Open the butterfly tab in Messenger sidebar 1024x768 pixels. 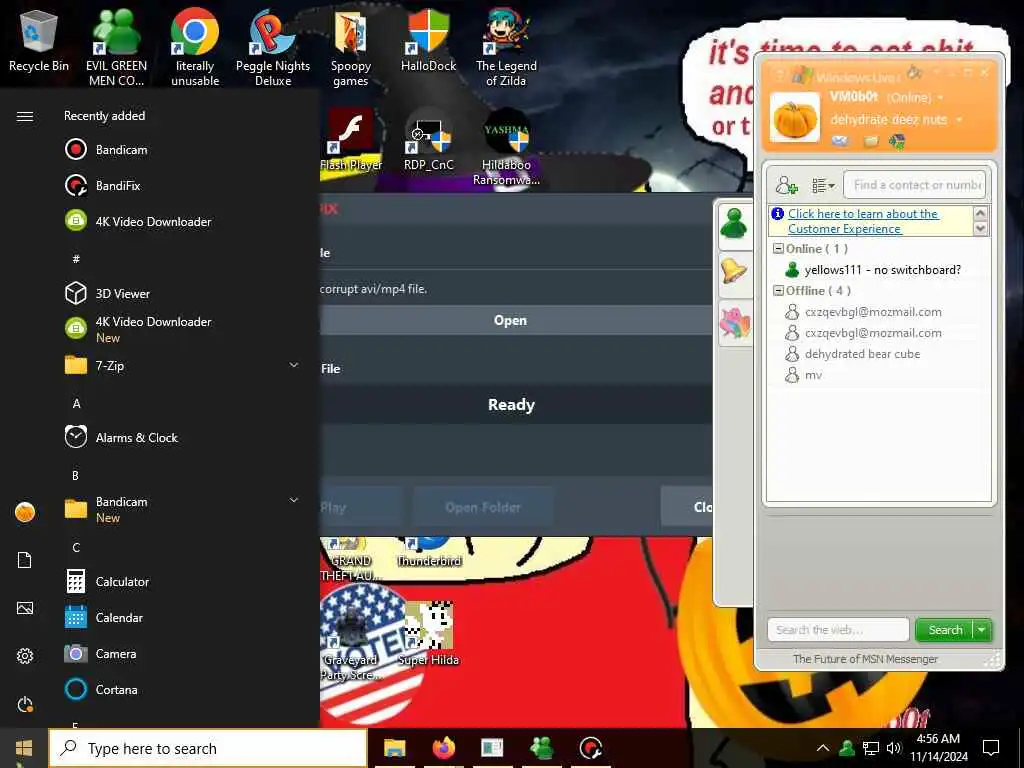735,323
